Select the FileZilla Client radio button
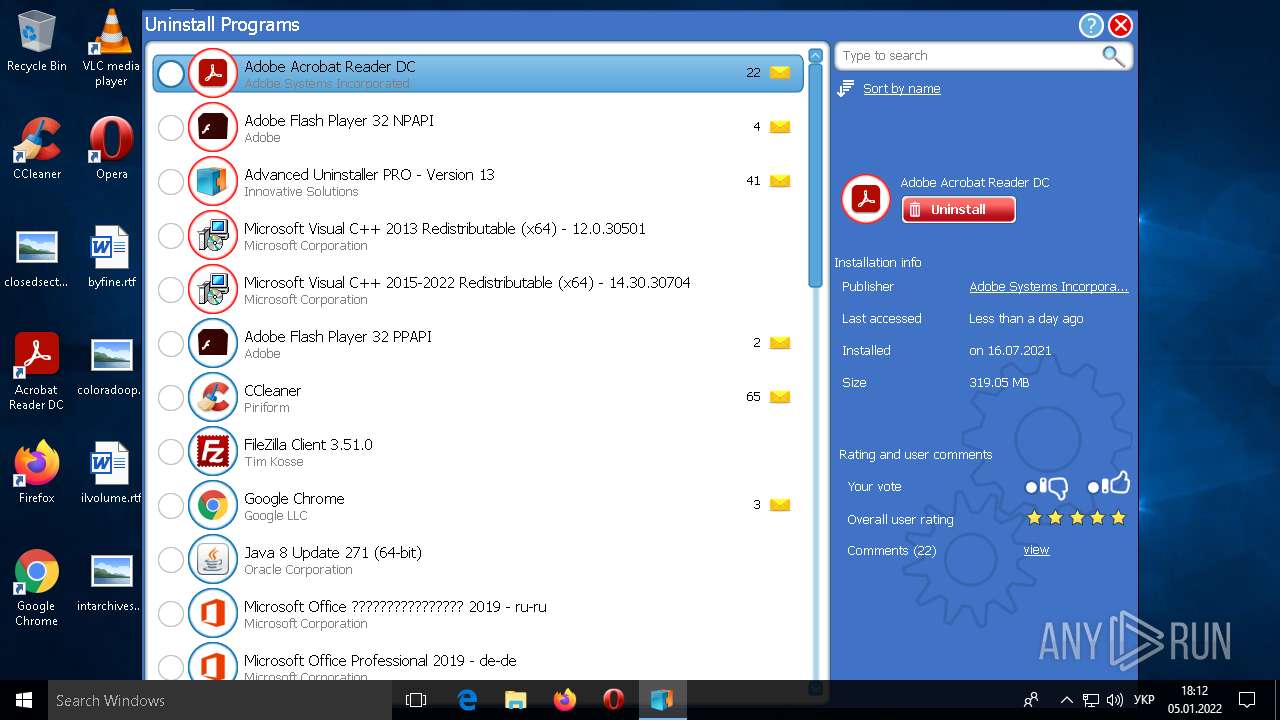1280x720 pixels. [171, 451]
